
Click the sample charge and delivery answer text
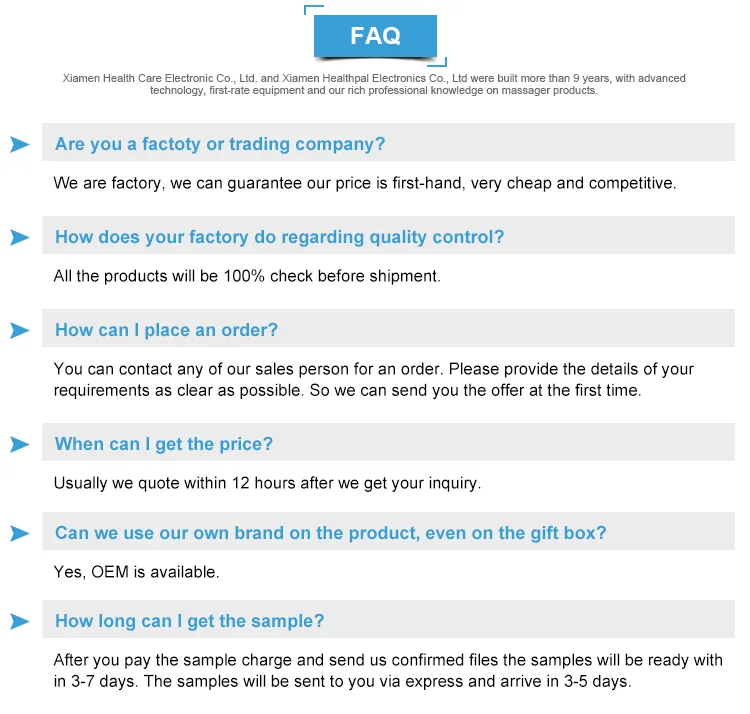(388, 671)
